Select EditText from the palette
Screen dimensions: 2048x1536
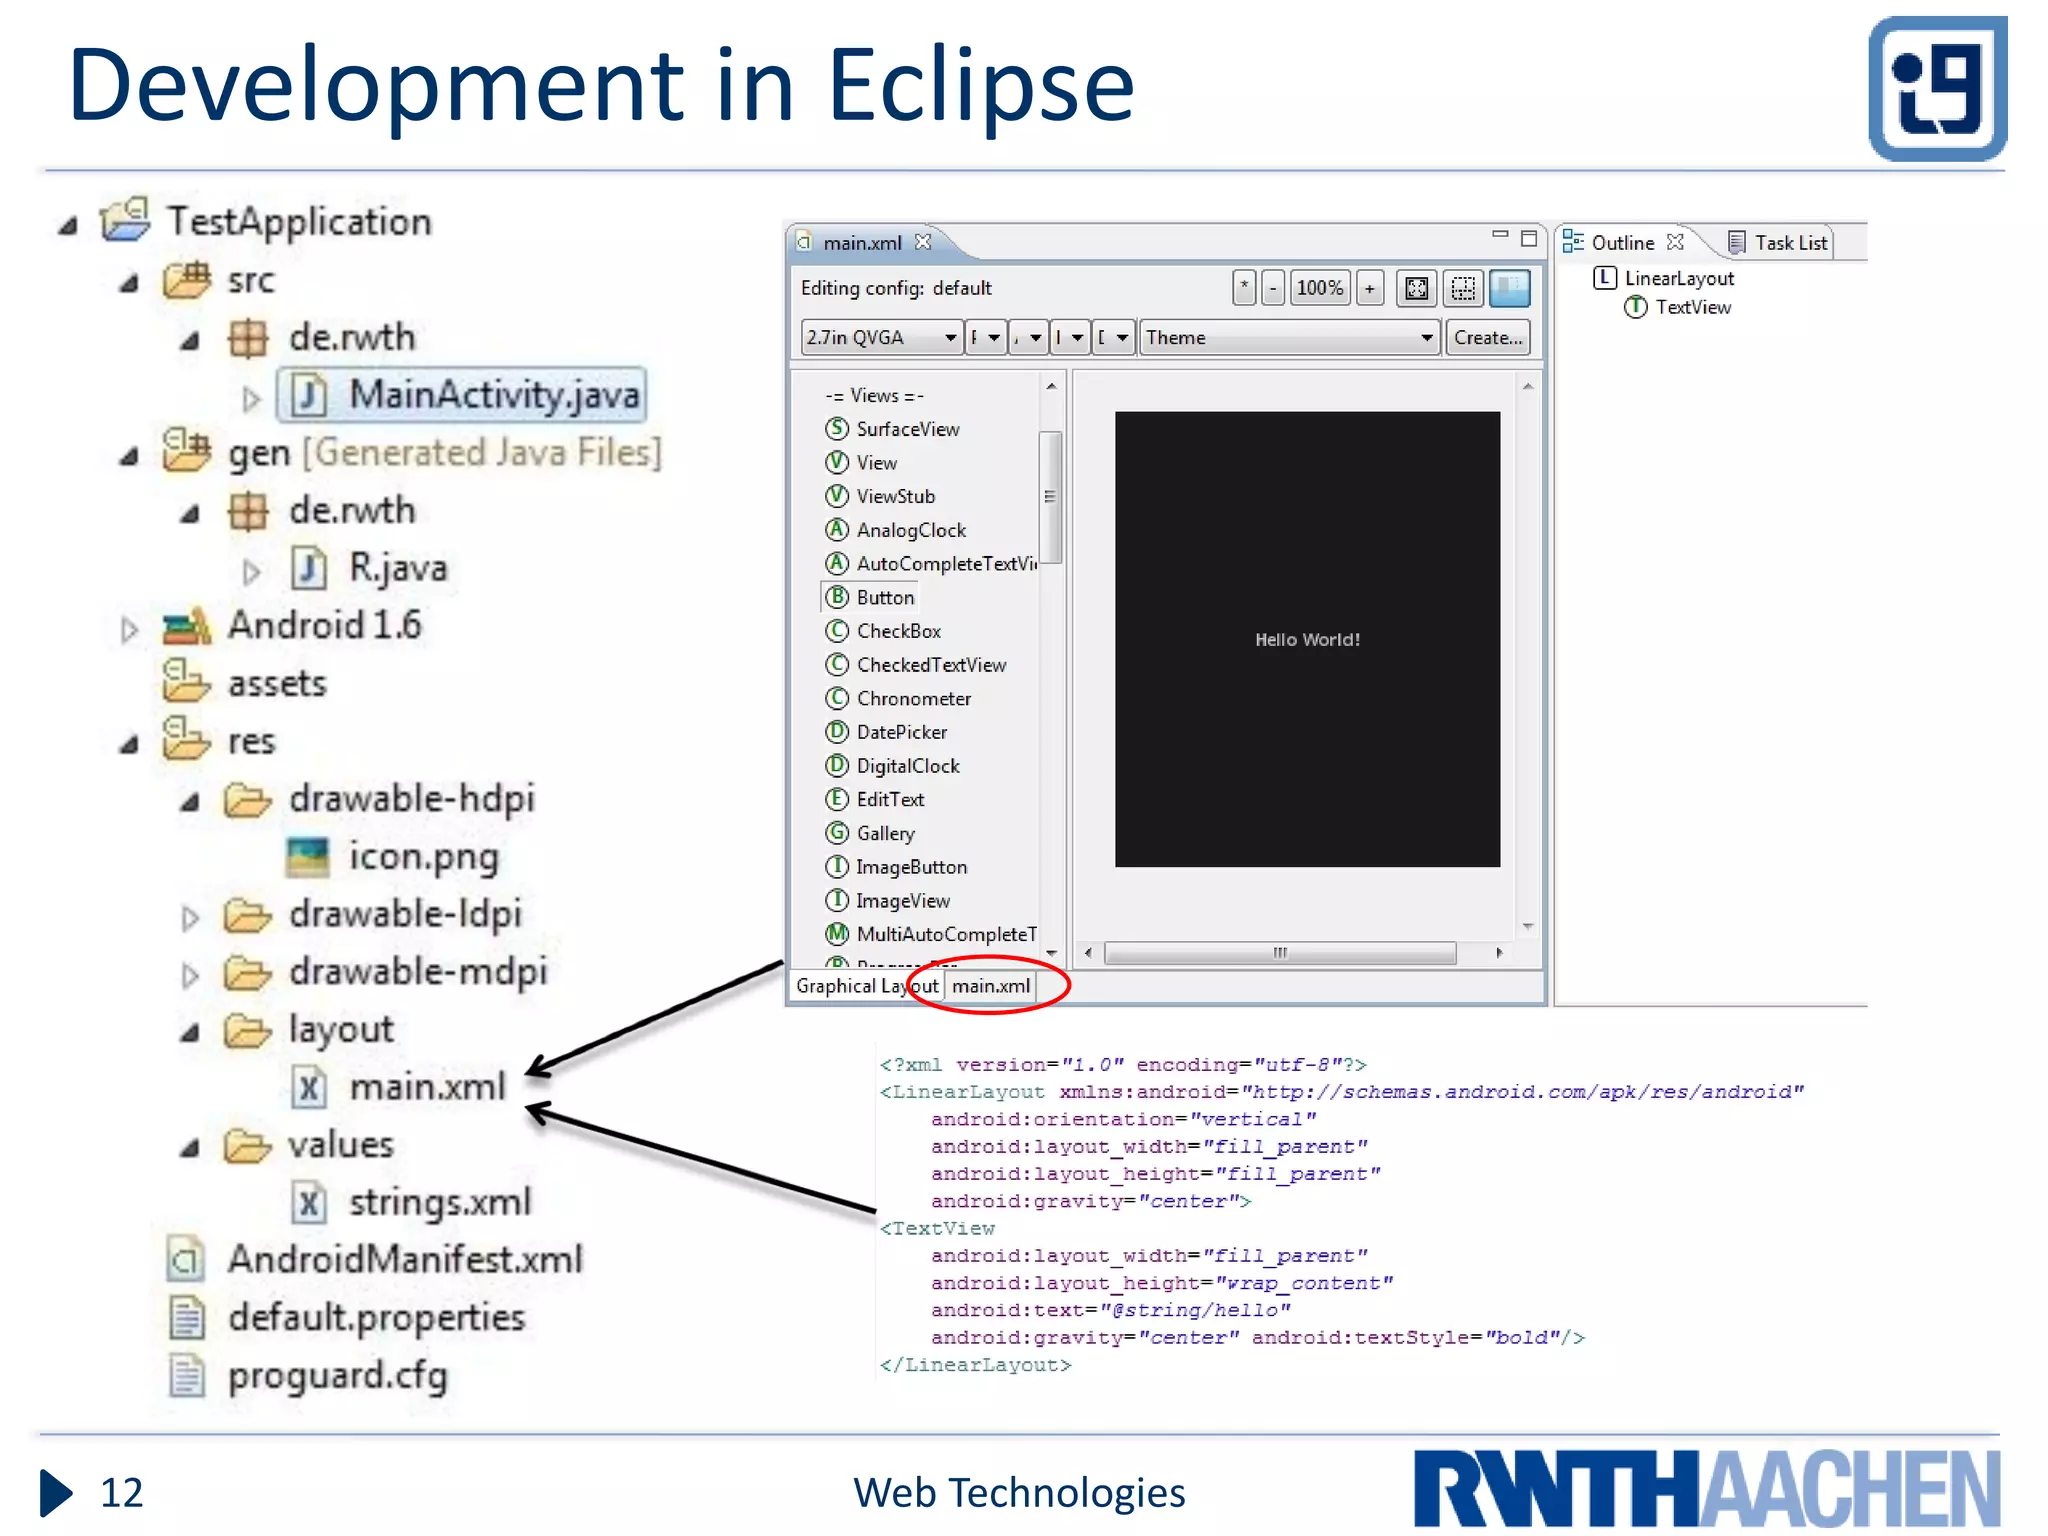click(x=875, y=800)
